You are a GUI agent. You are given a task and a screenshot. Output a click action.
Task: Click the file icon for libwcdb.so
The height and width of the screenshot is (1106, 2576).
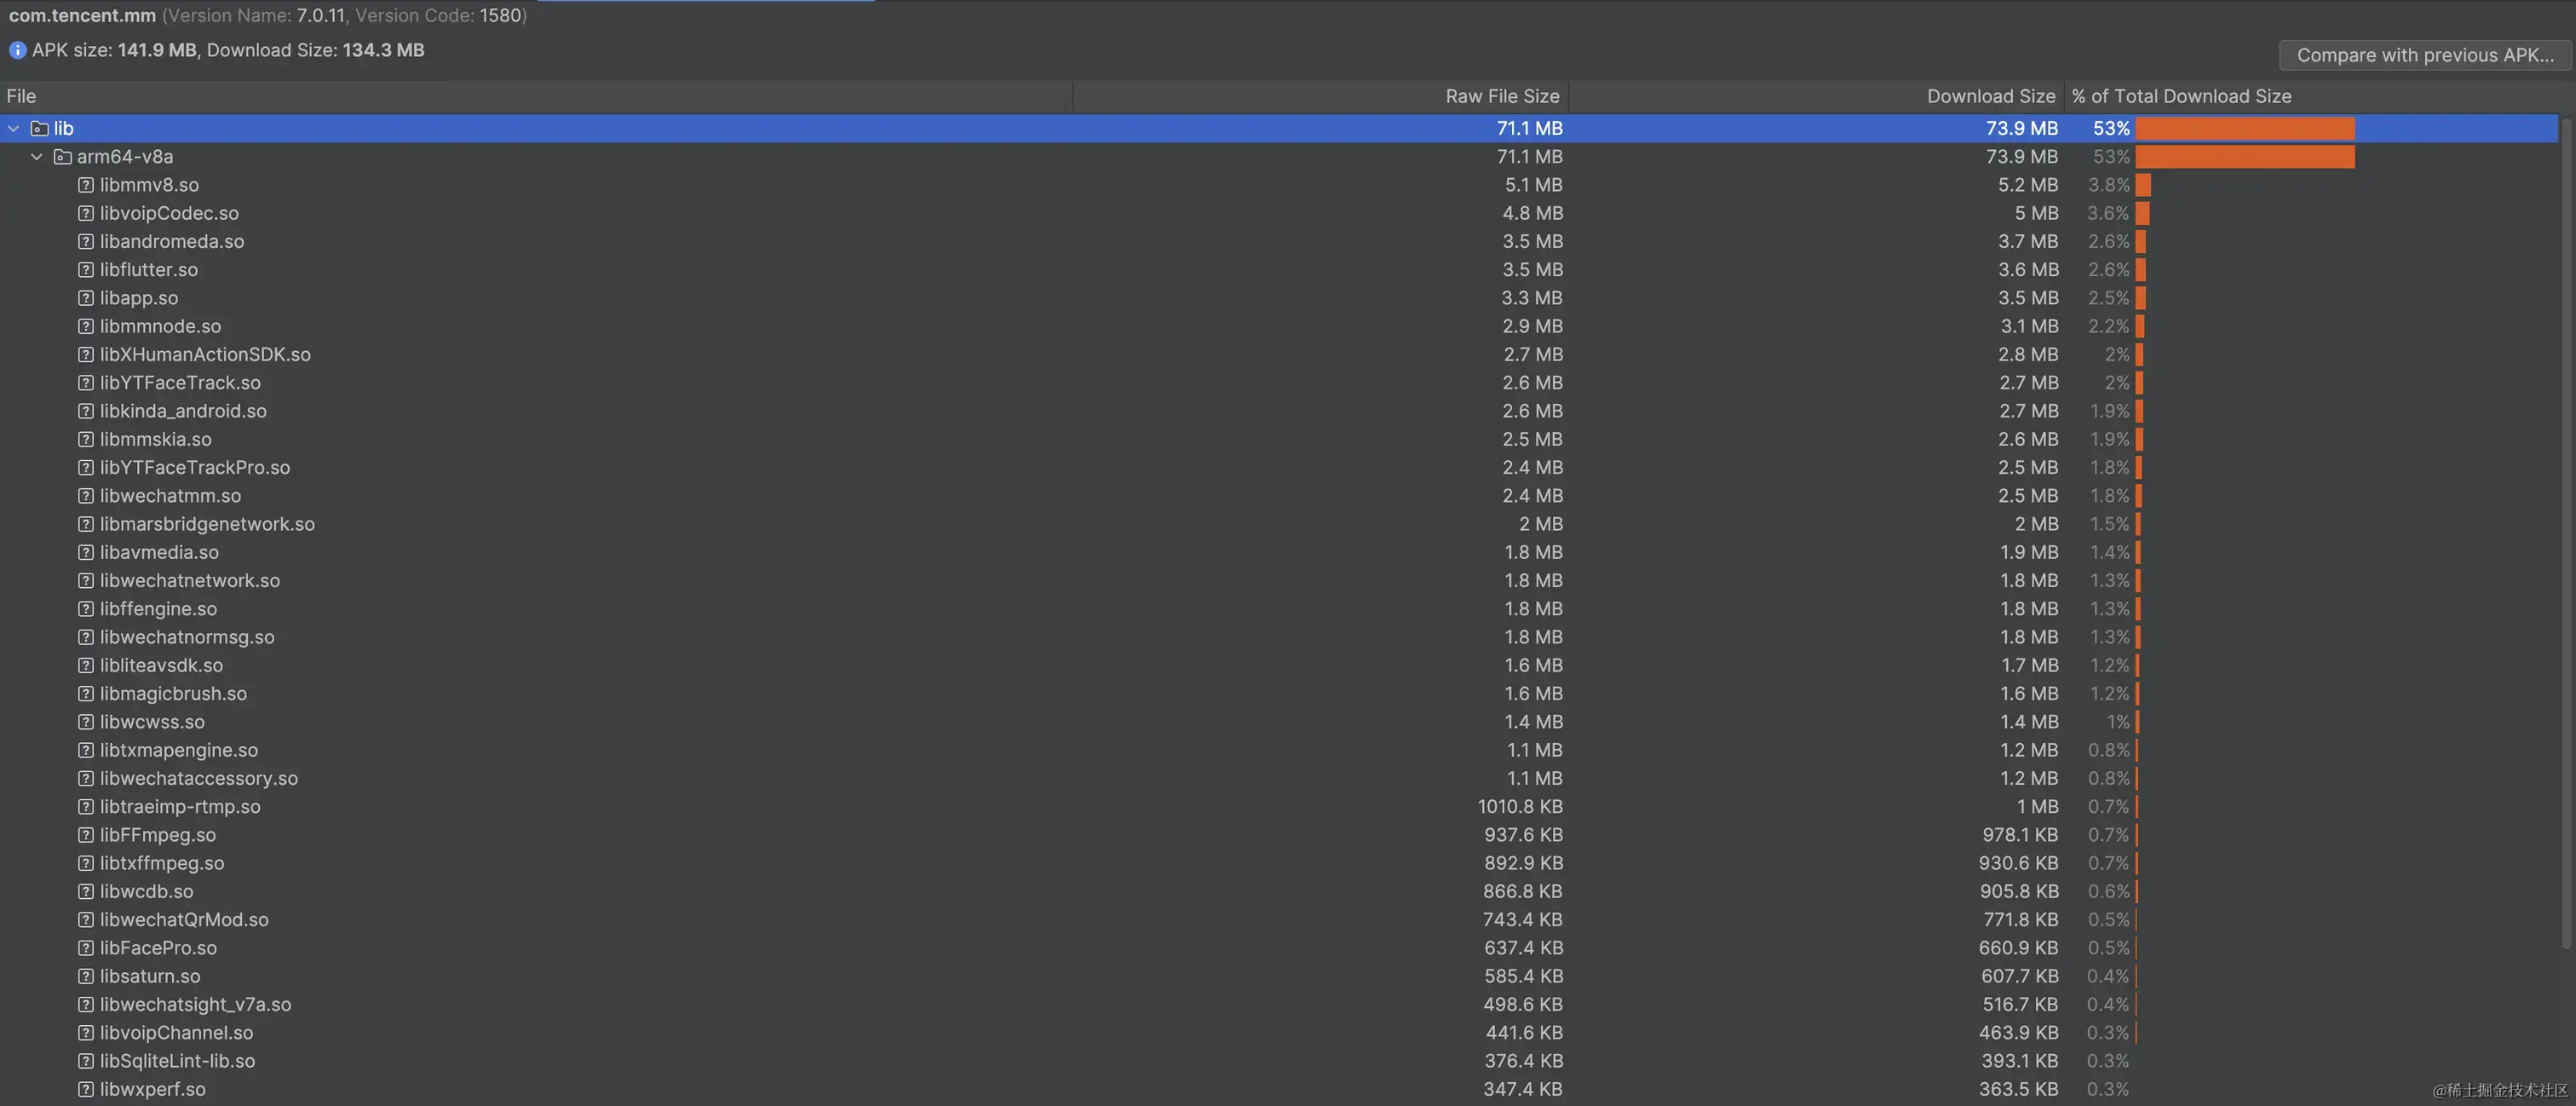click(x=86, y=891)
